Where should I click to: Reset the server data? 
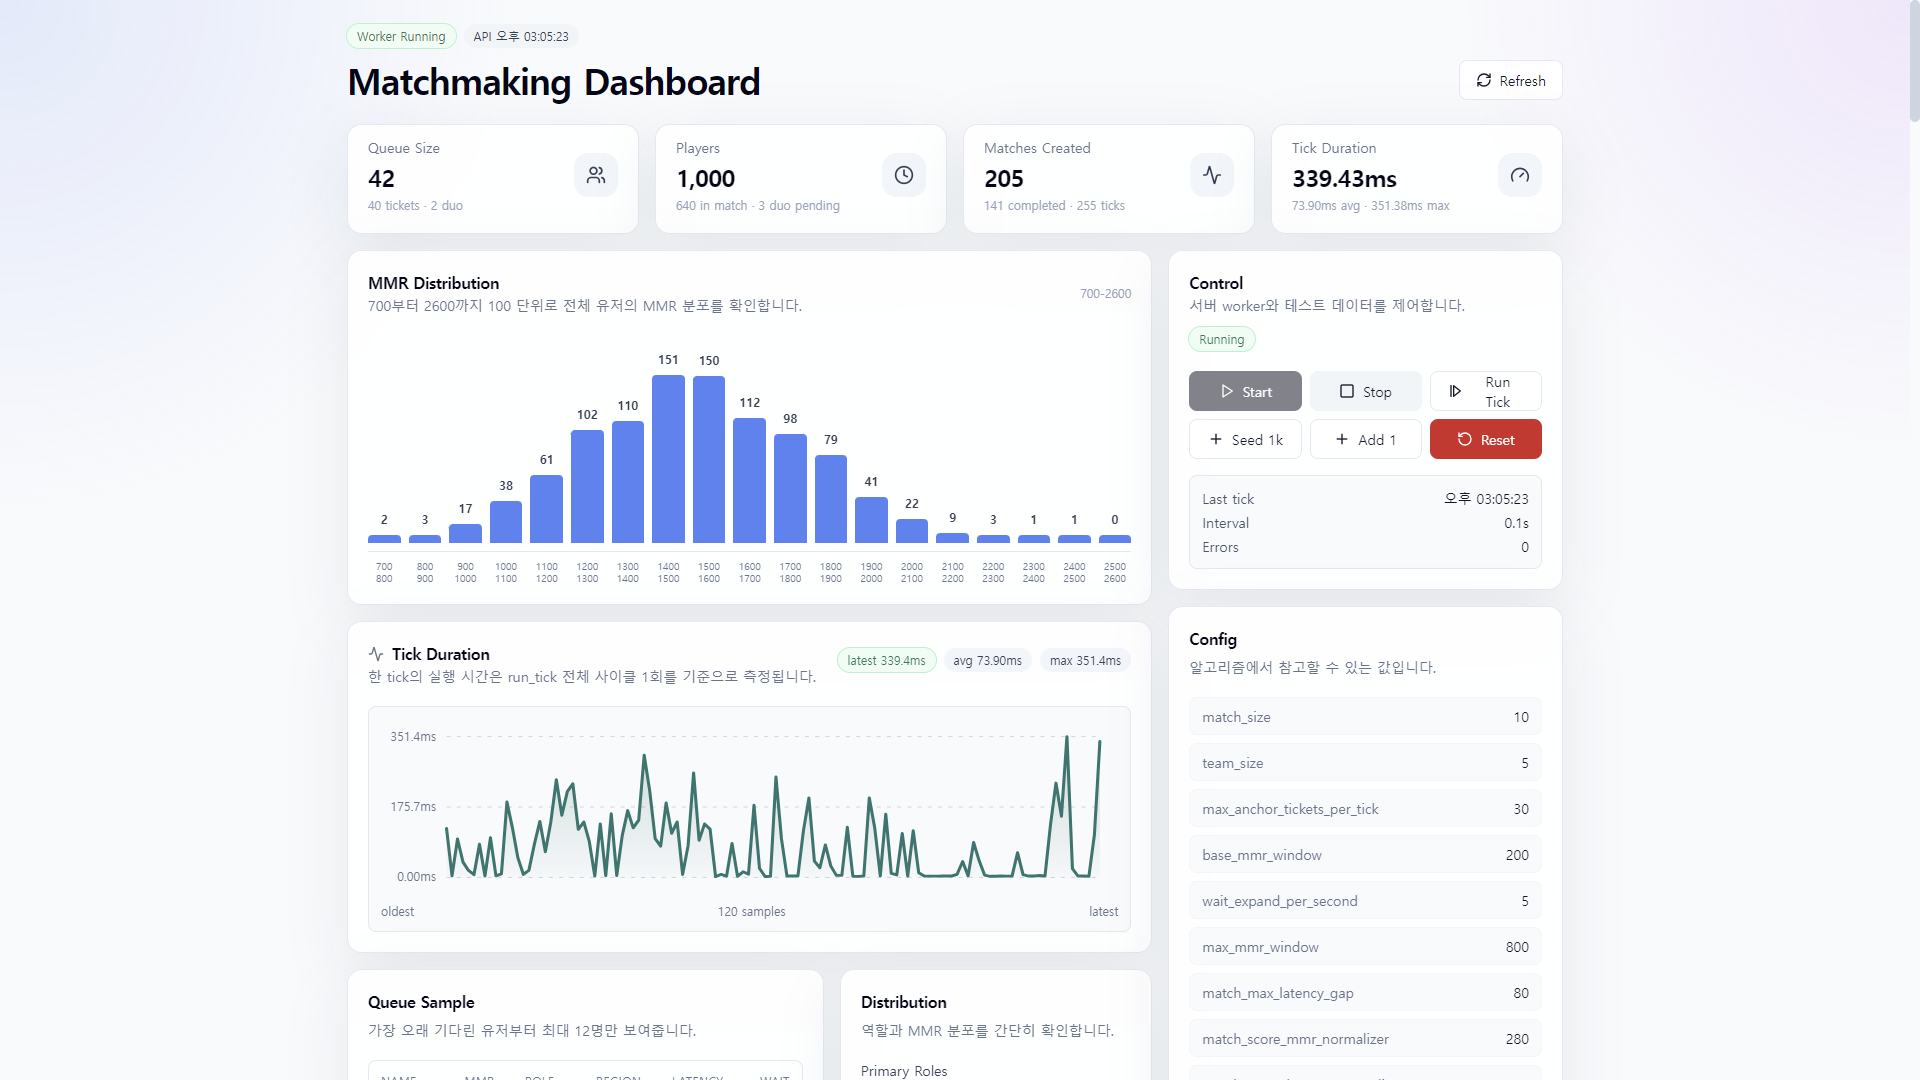tap(1485, 439)
